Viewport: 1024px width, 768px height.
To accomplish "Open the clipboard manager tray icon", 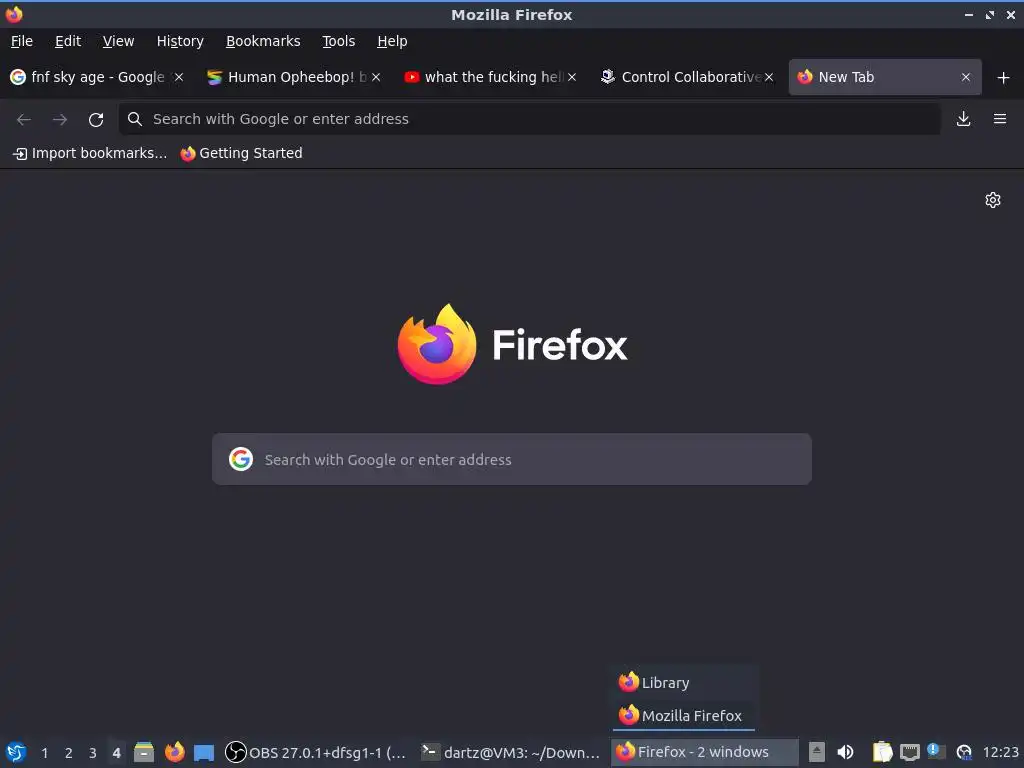I will [882, 752].
